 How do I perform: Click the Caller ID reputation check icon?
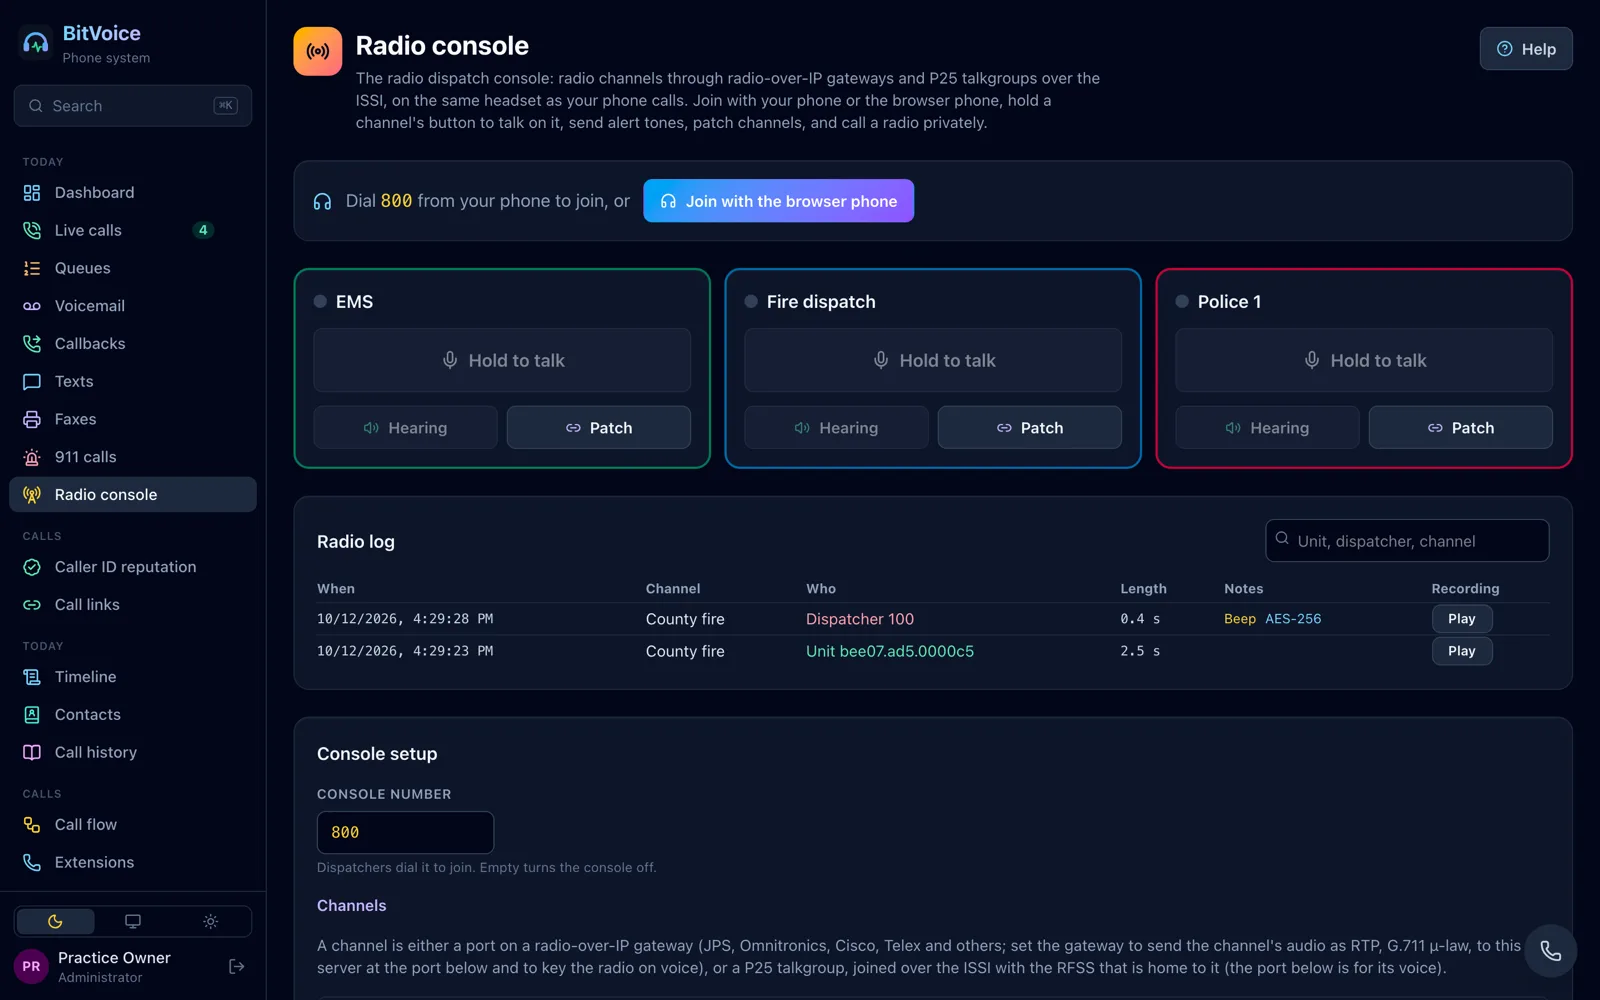coord(32,567)
